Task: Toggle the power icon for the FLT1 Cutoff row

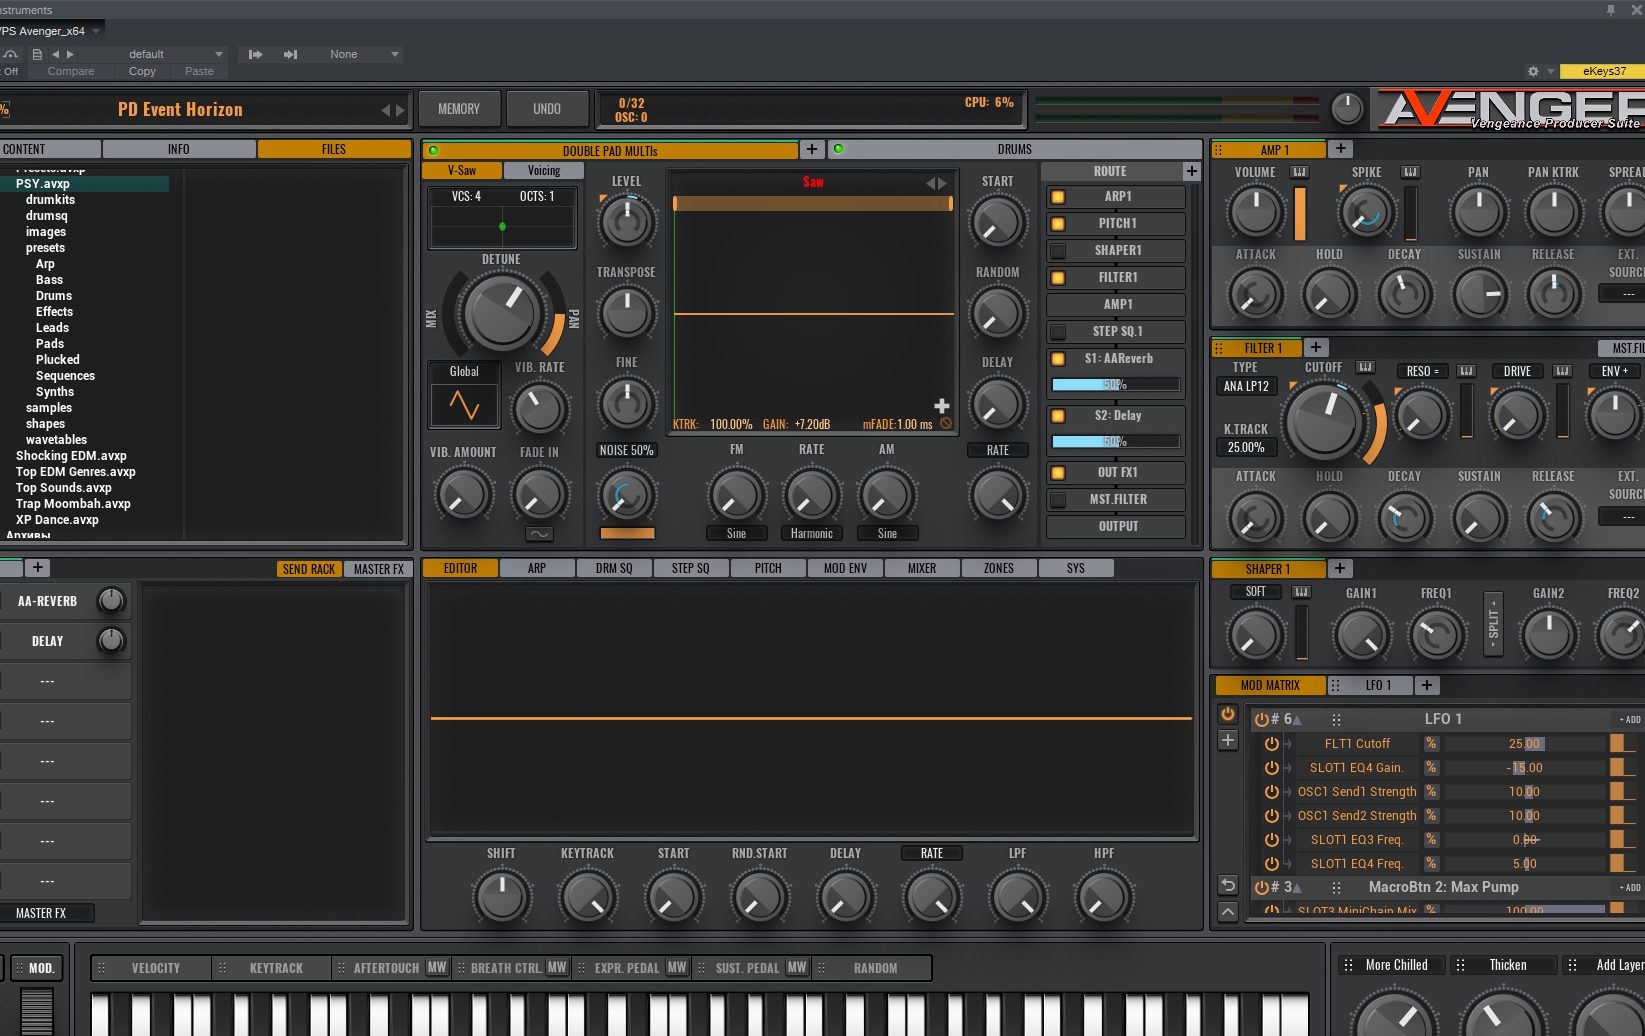Action: pyautogui.click(x=1271, y=744)
